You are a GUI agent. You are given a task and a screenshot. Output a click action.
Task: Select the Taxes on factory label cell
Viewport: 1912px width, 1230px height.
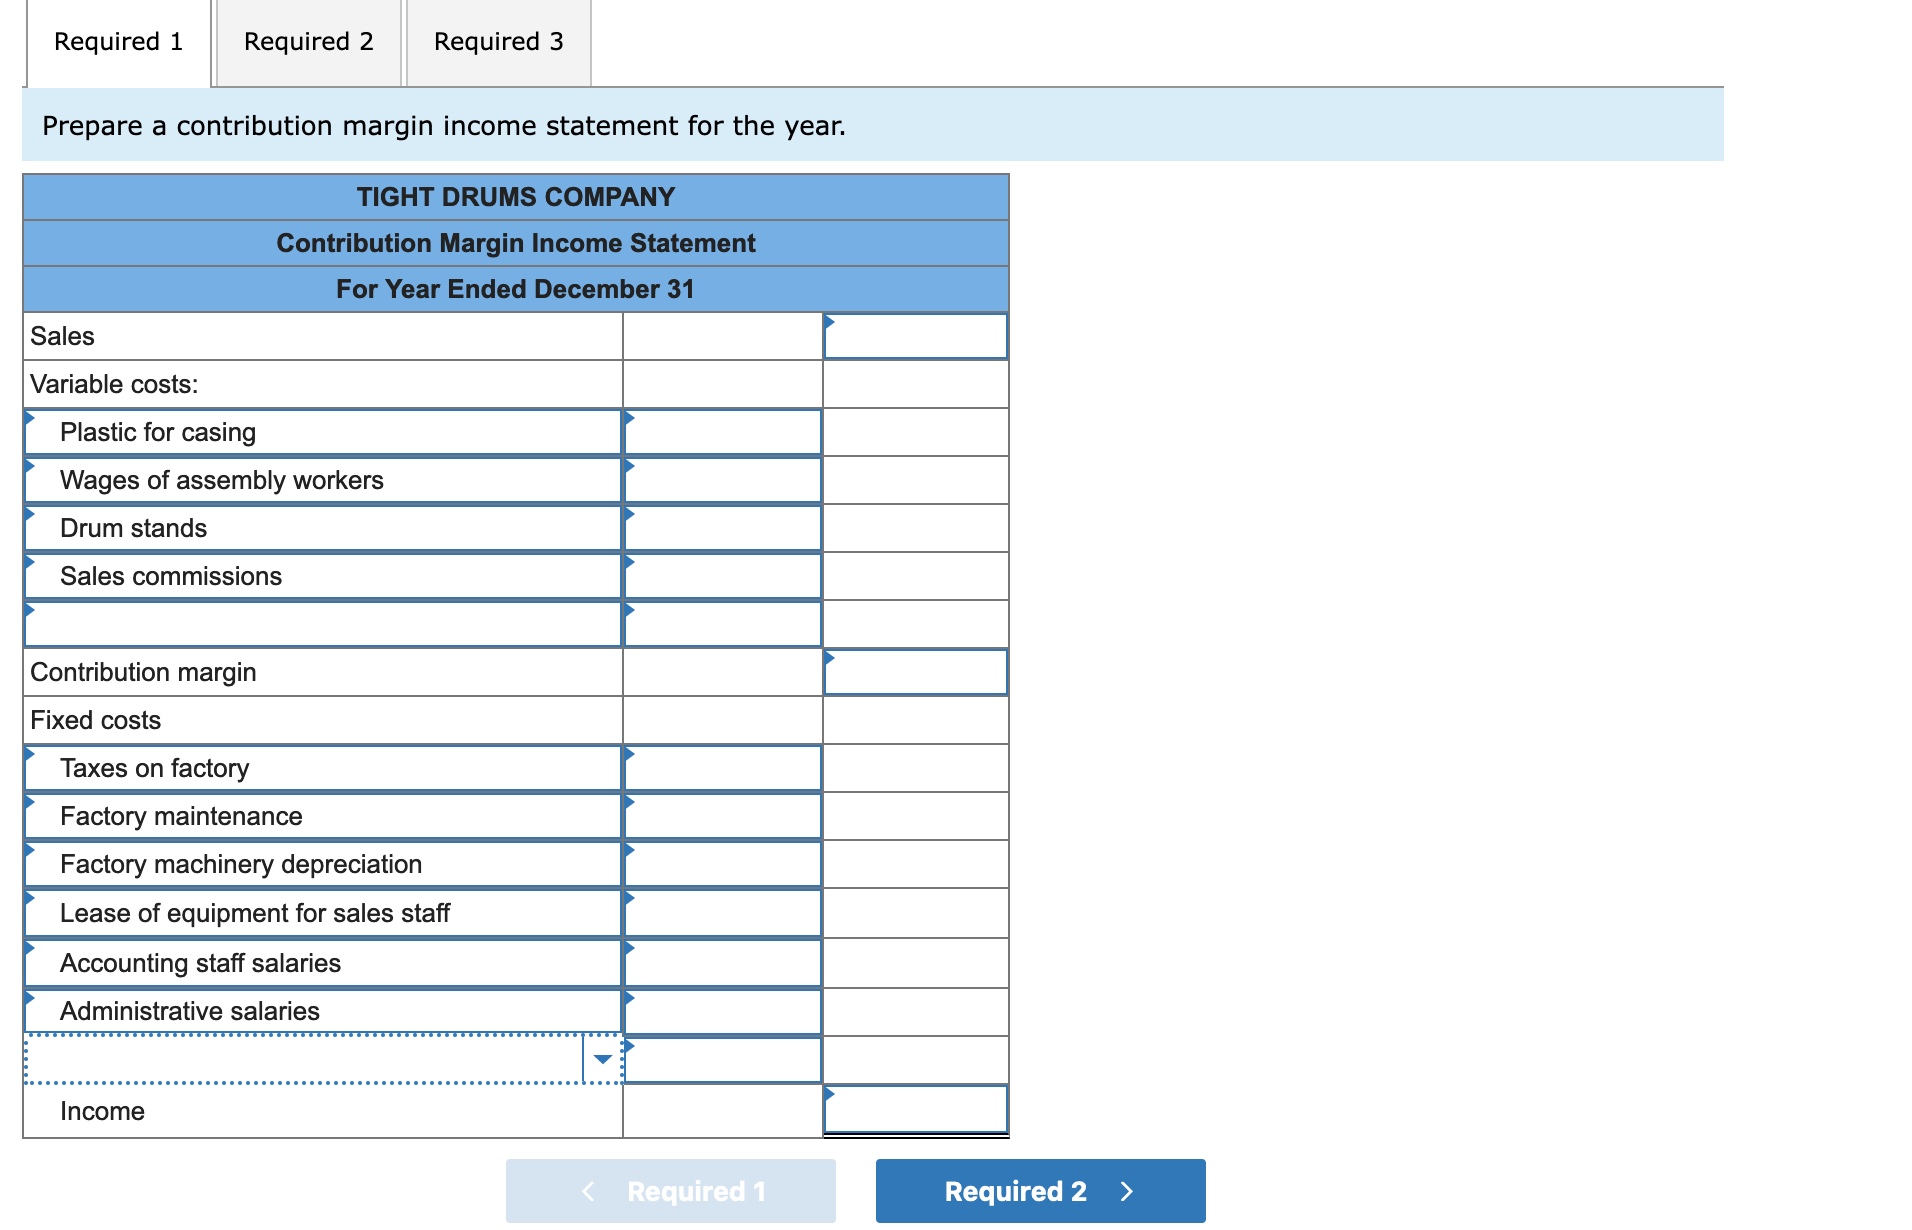click(x=323, y=768)
